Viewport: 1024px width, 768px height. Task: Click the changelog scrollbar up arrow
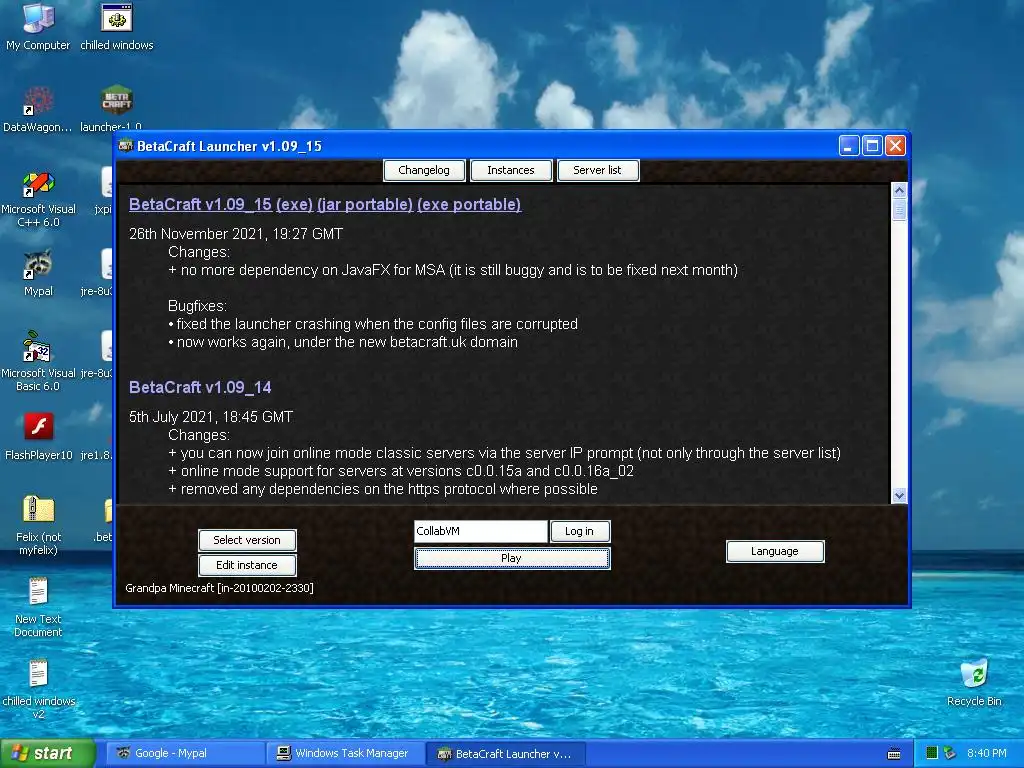click(899, 191)
